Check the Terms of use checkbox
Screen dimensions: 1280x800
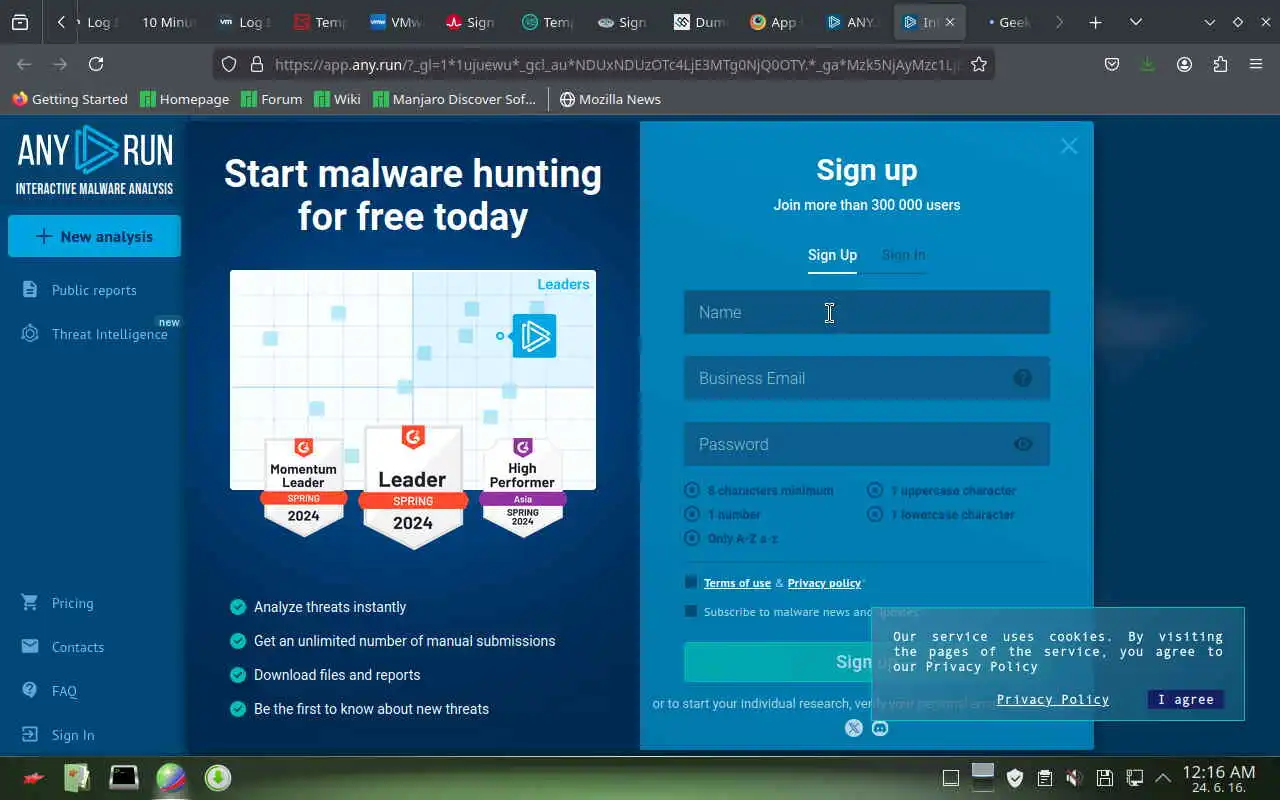[691, 582]
